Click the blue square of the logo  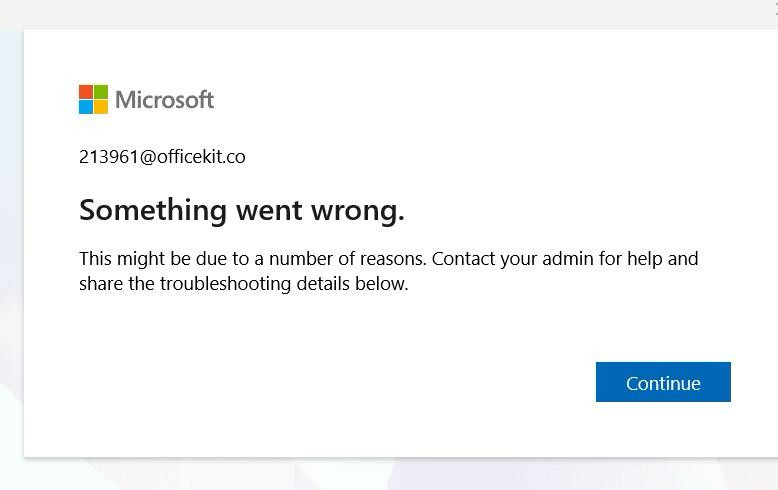(86, 107)
